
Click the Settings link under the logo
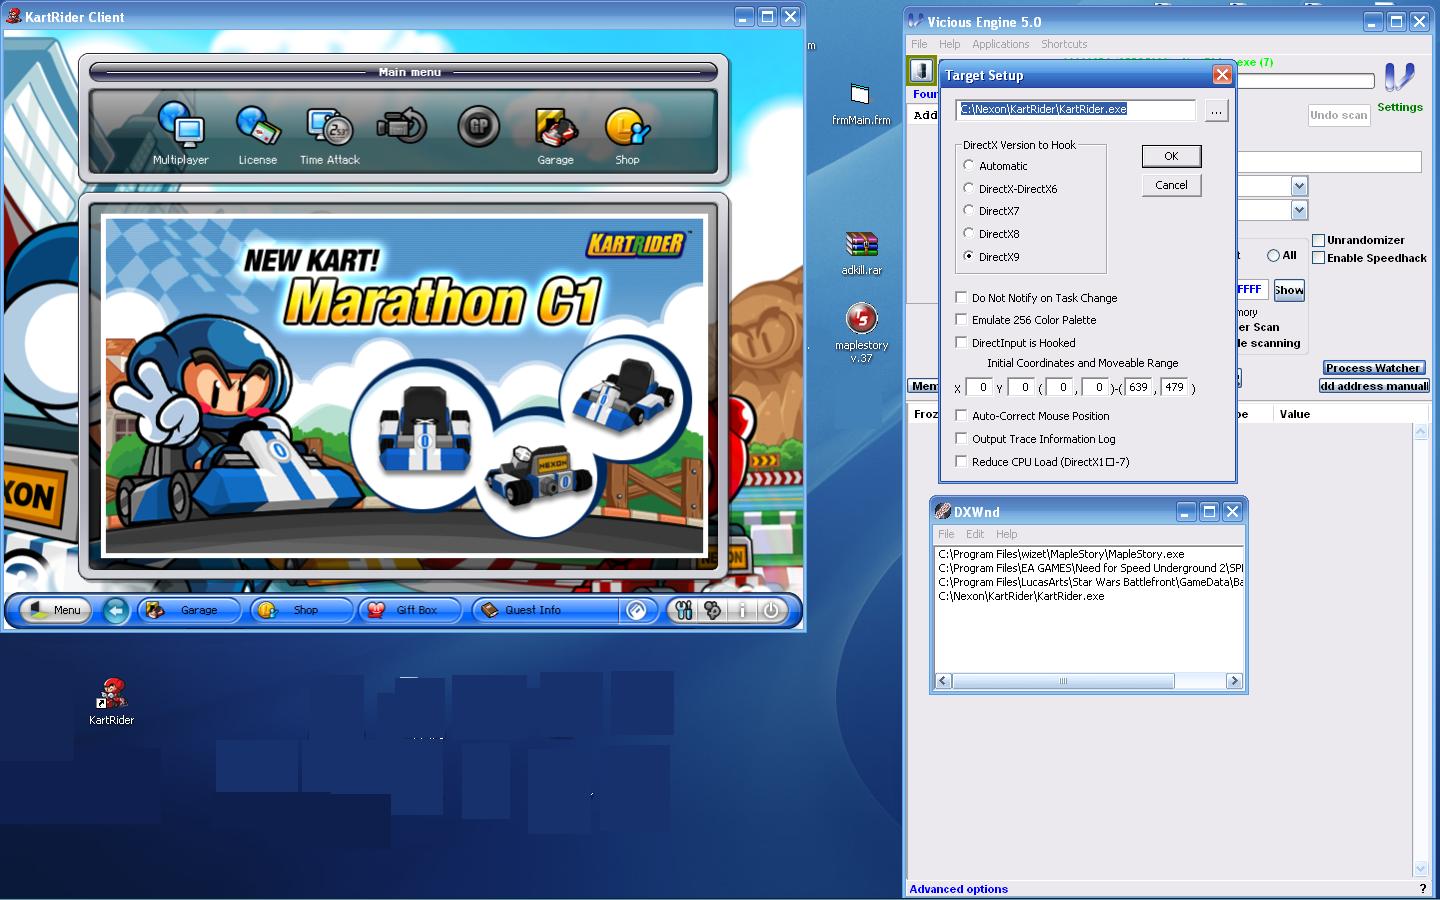(1399, 107)
